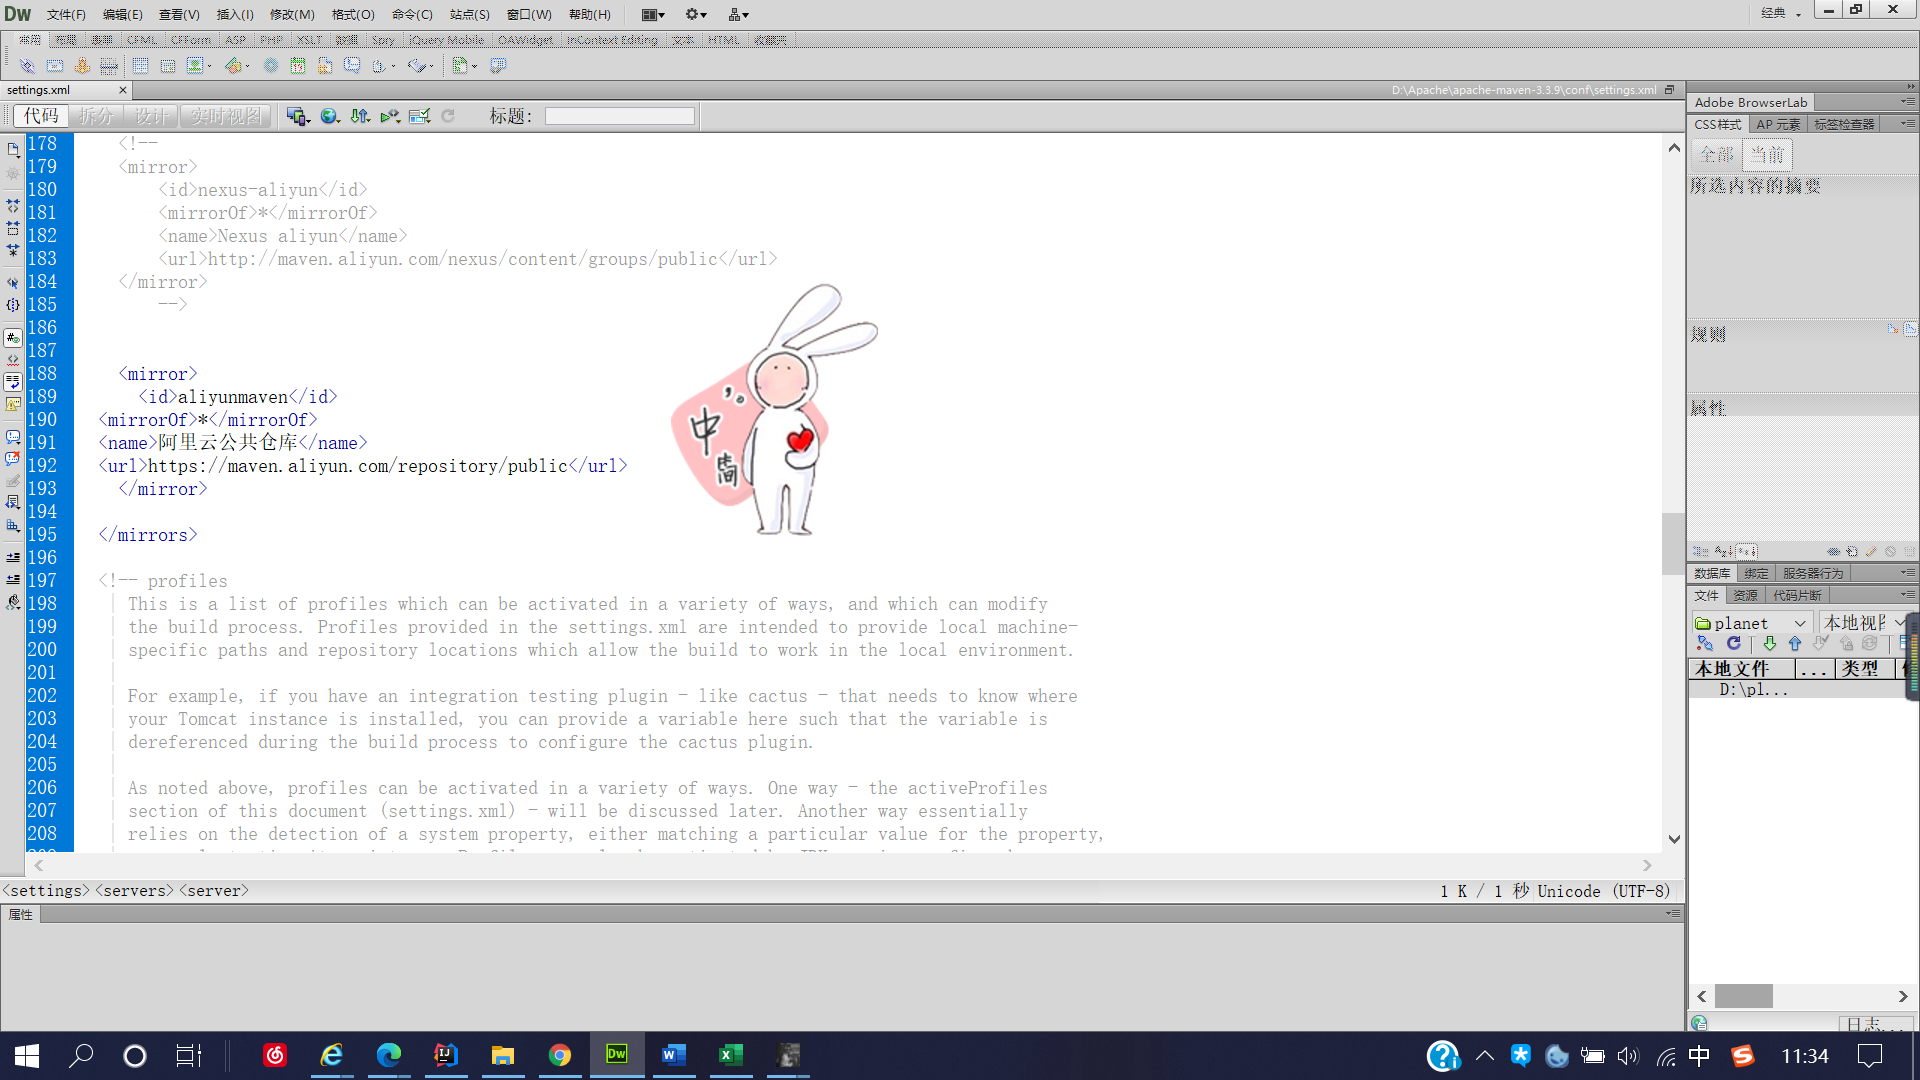
Task: Open the planet site dropdown
Action: pos(1798,622)
